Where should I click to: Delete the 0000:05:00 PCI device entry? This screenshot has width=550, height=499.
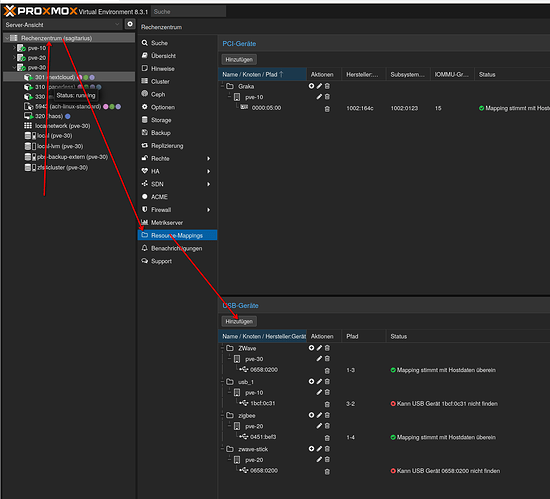[x=327, y=109]
